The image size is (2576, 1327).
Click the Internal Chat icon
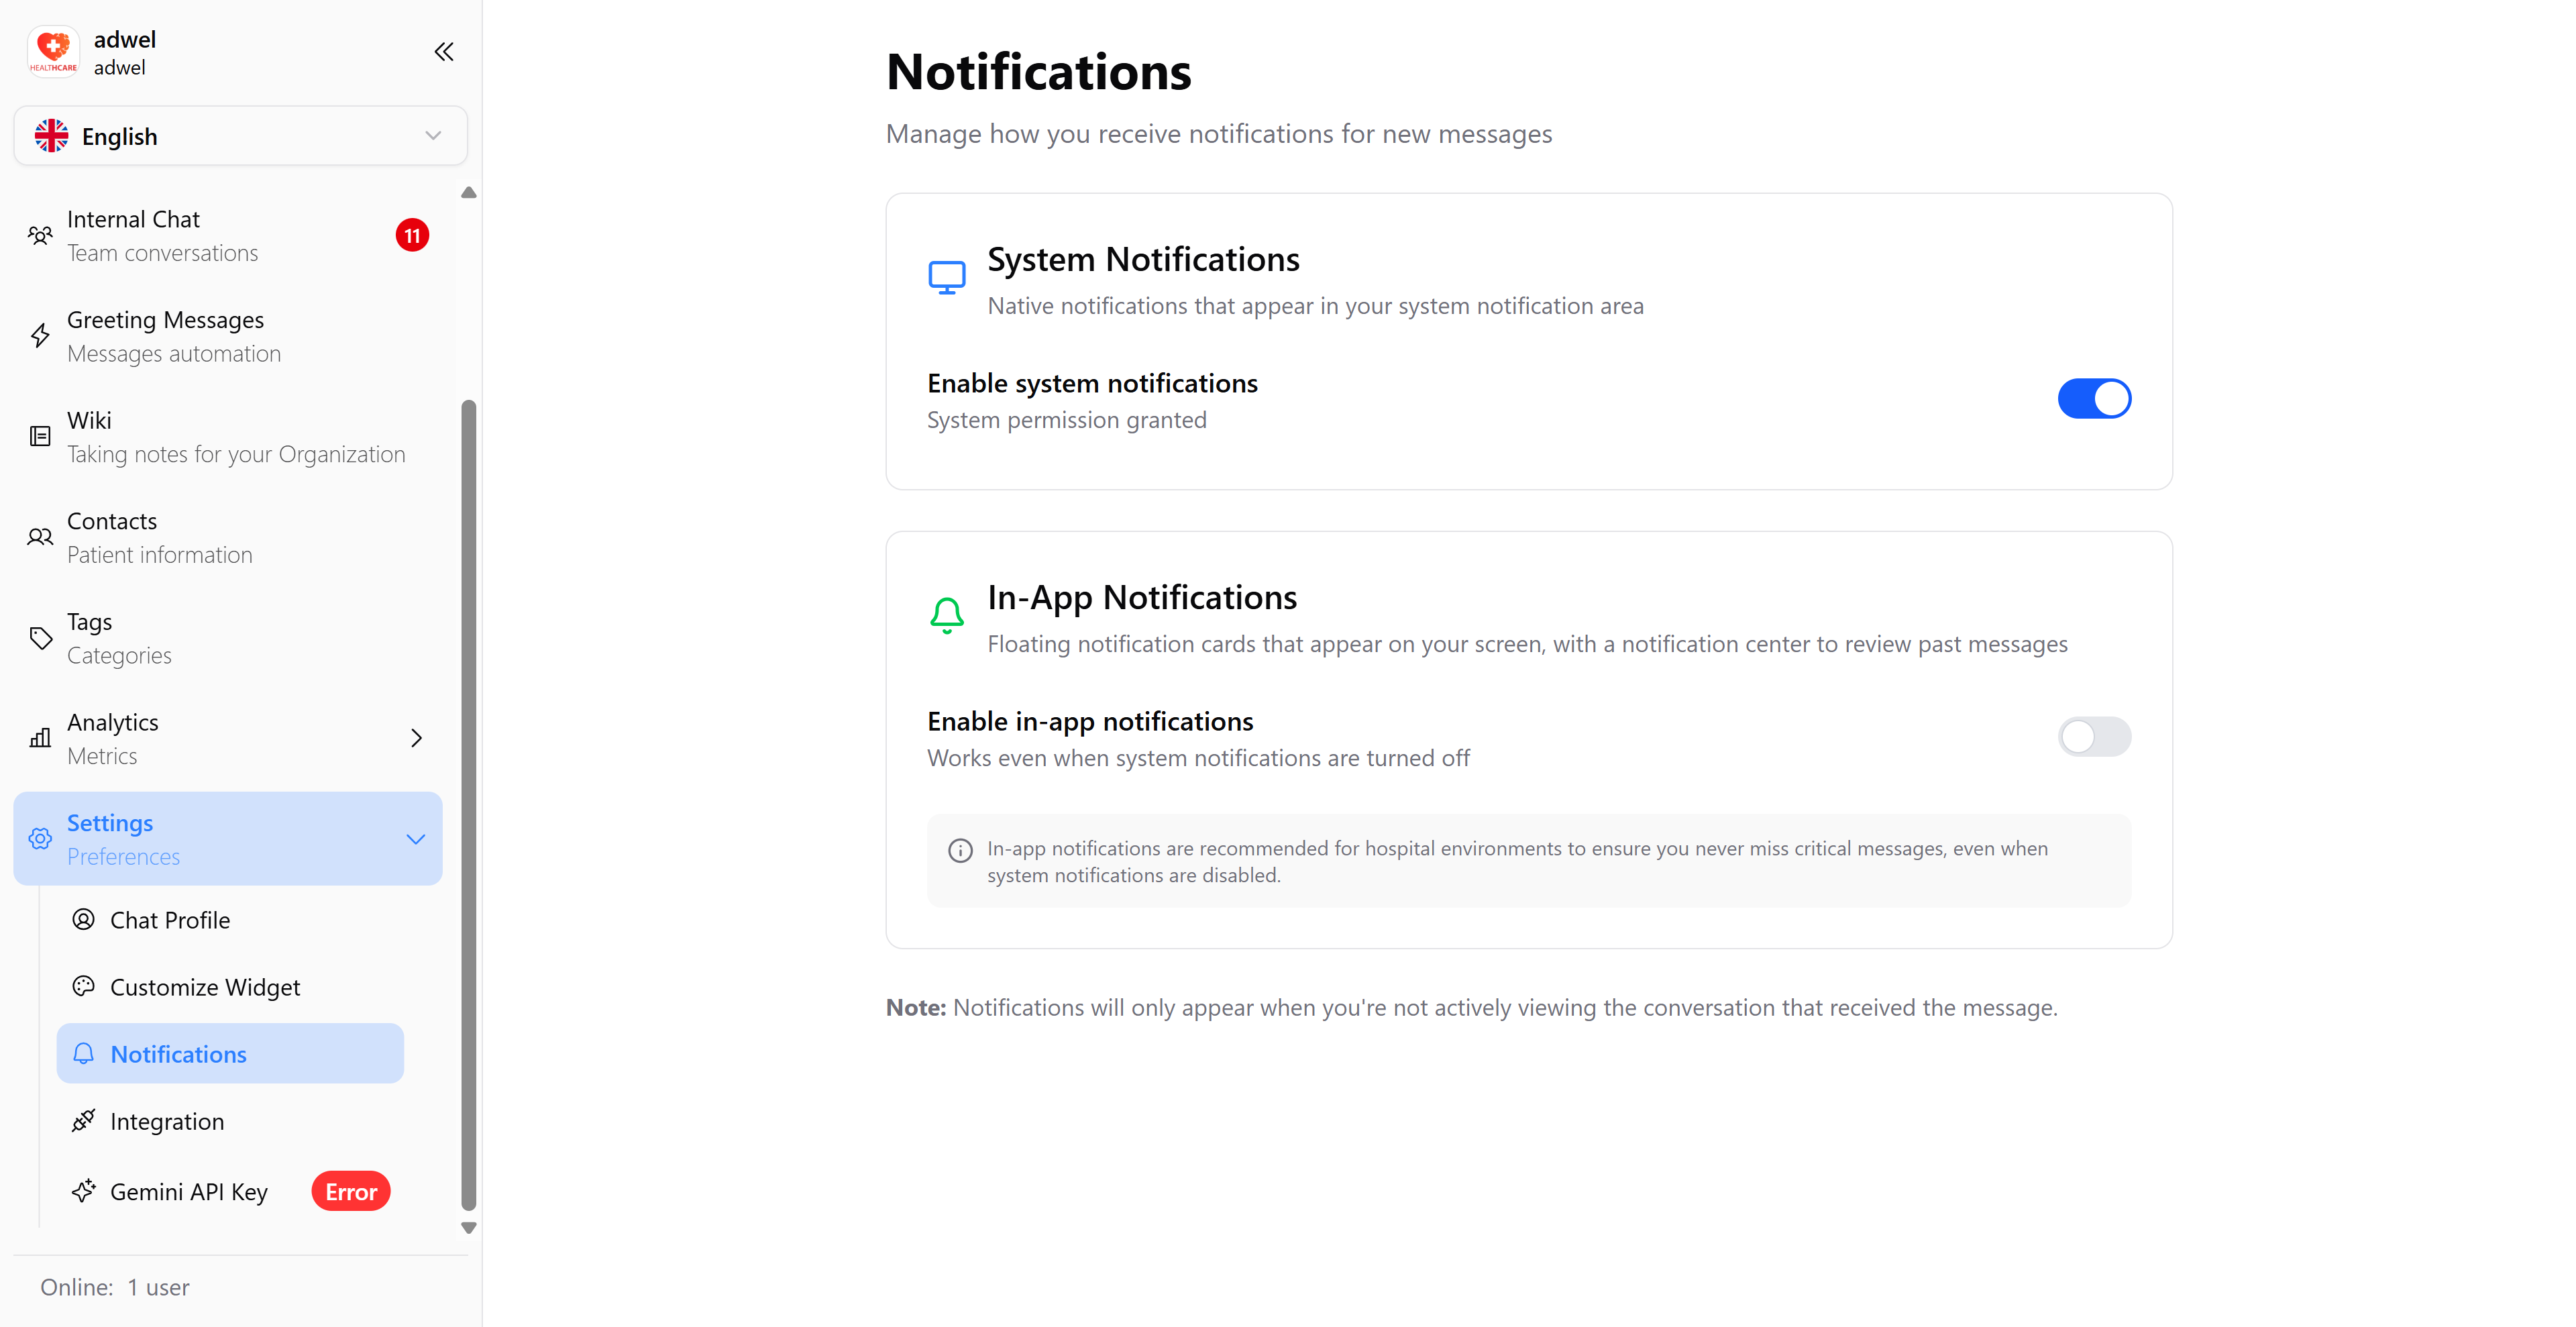tap(40, 235)
